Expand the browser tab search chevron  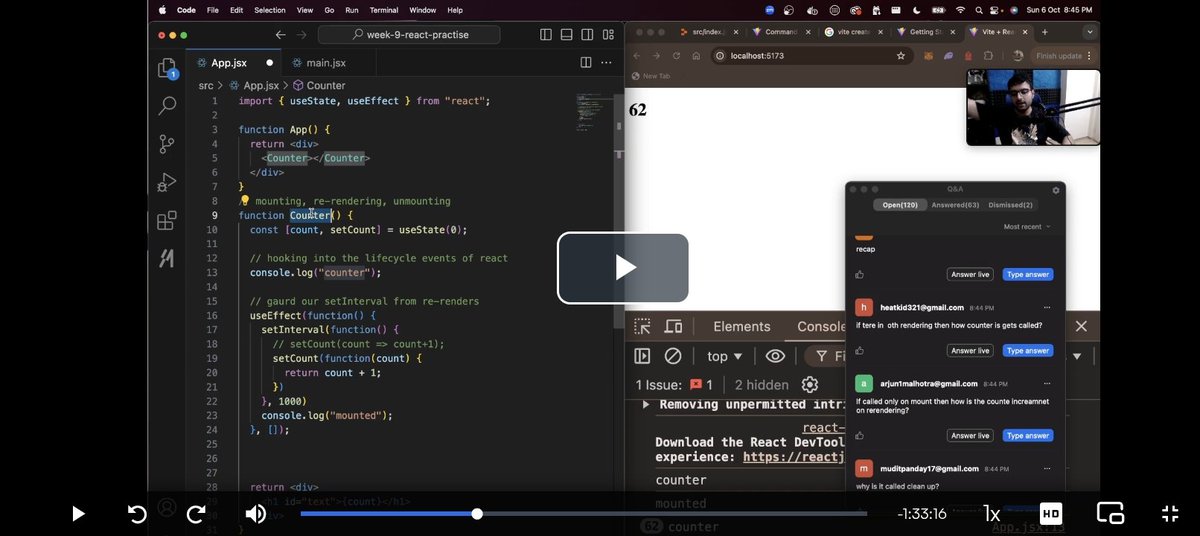pos(1090,31)
